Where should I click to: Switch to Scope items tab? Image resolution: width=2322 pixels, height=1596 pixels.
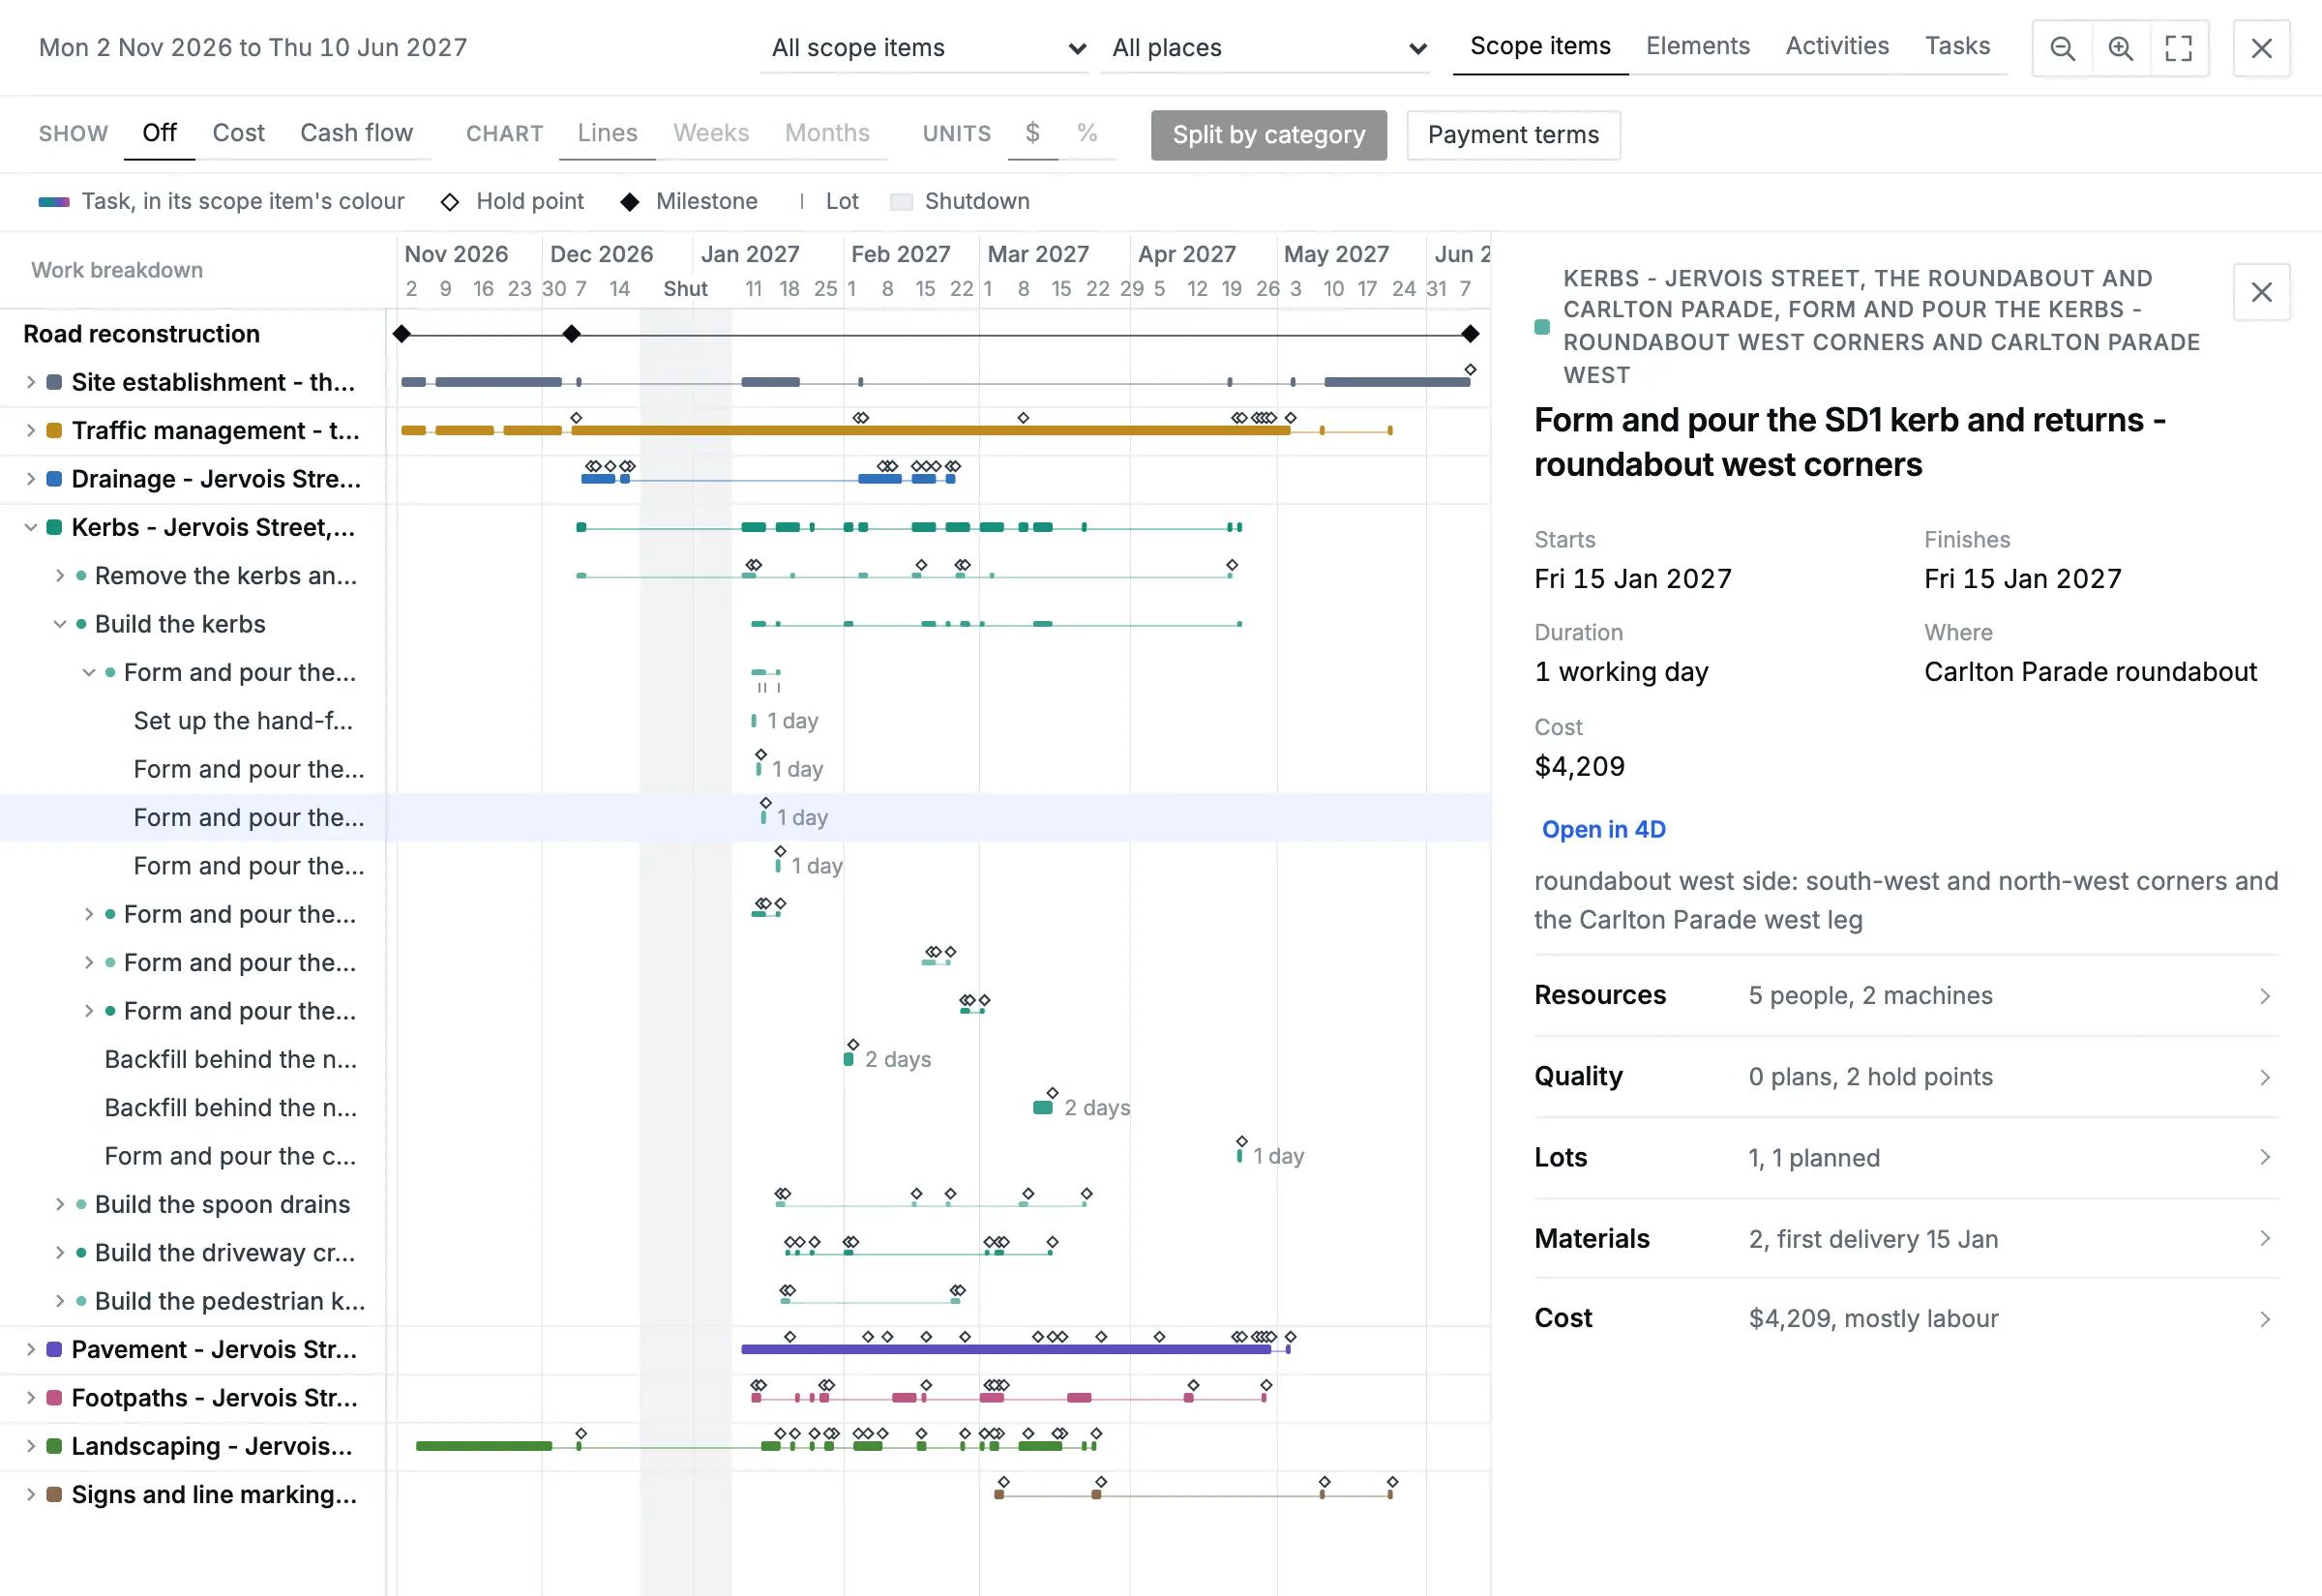1540,46
